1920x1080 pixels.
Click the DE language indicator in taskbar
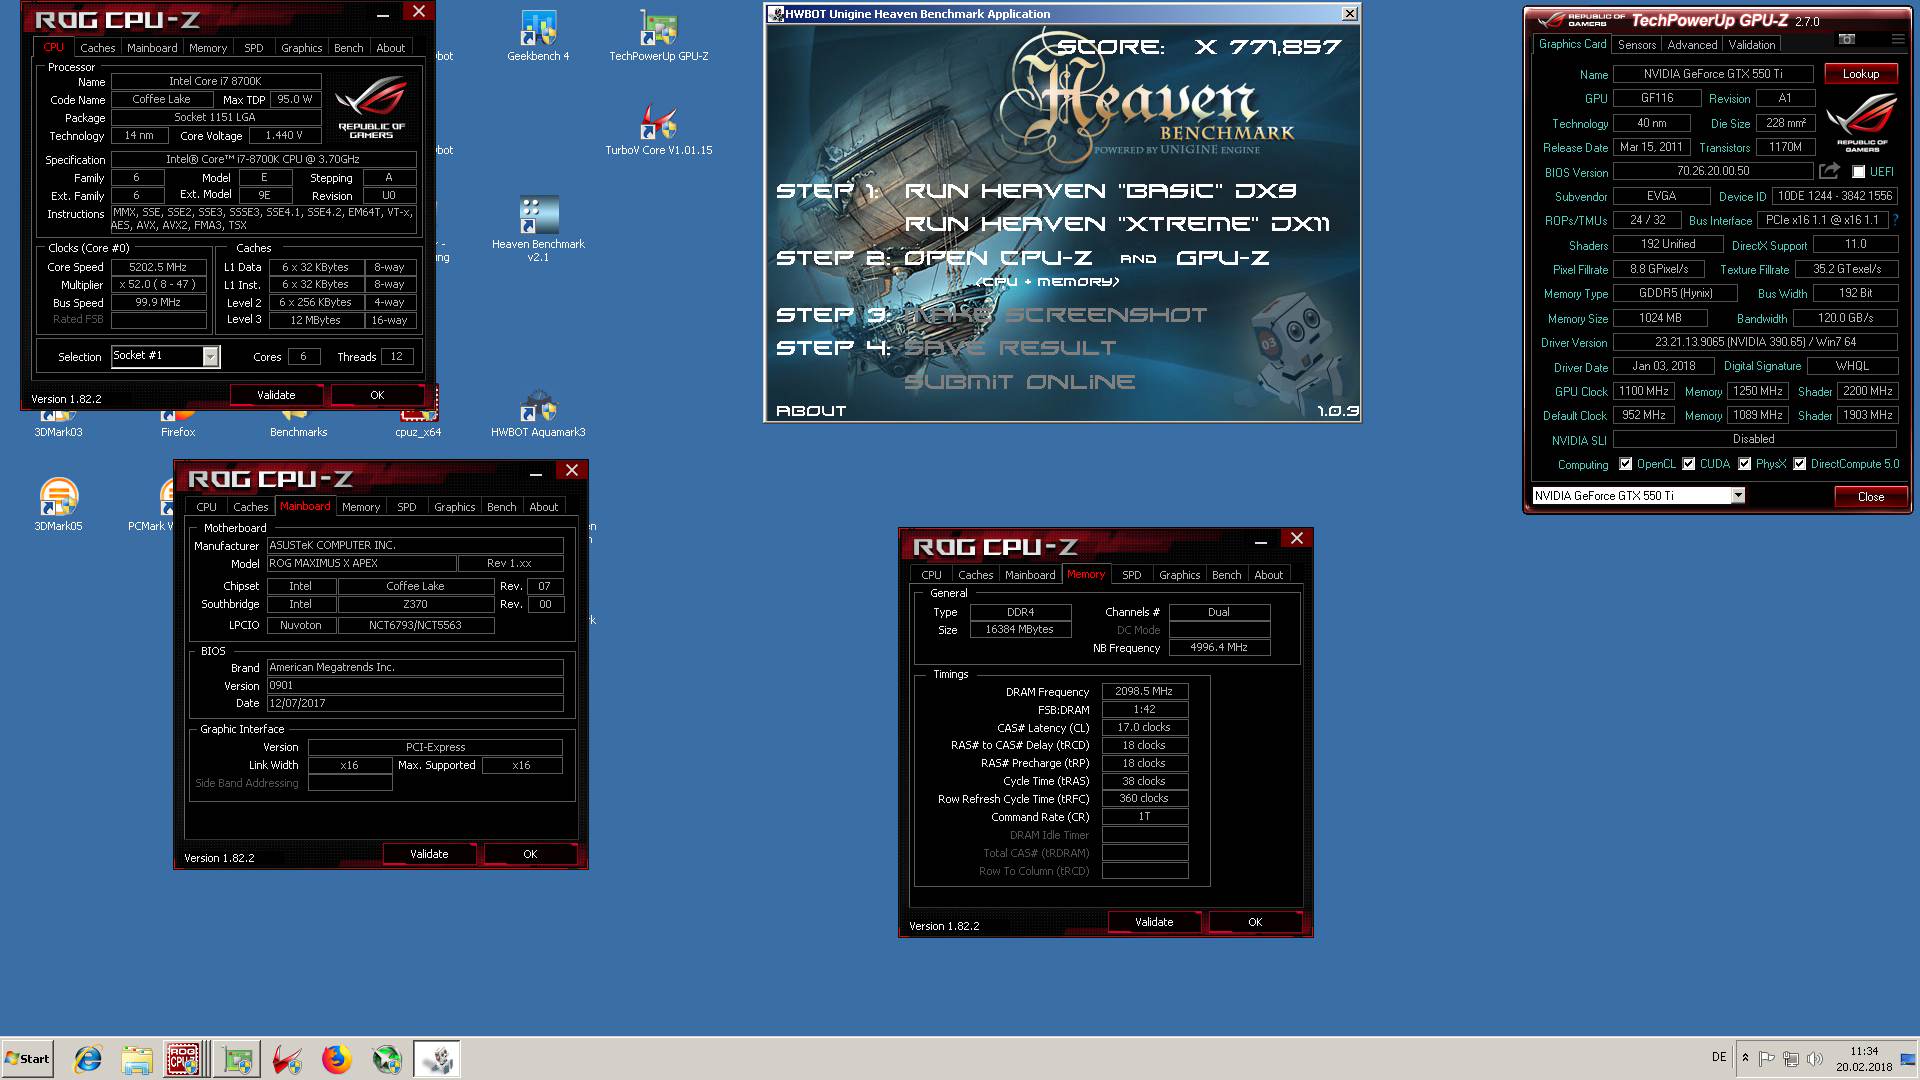click(x=1719, y=1057)
